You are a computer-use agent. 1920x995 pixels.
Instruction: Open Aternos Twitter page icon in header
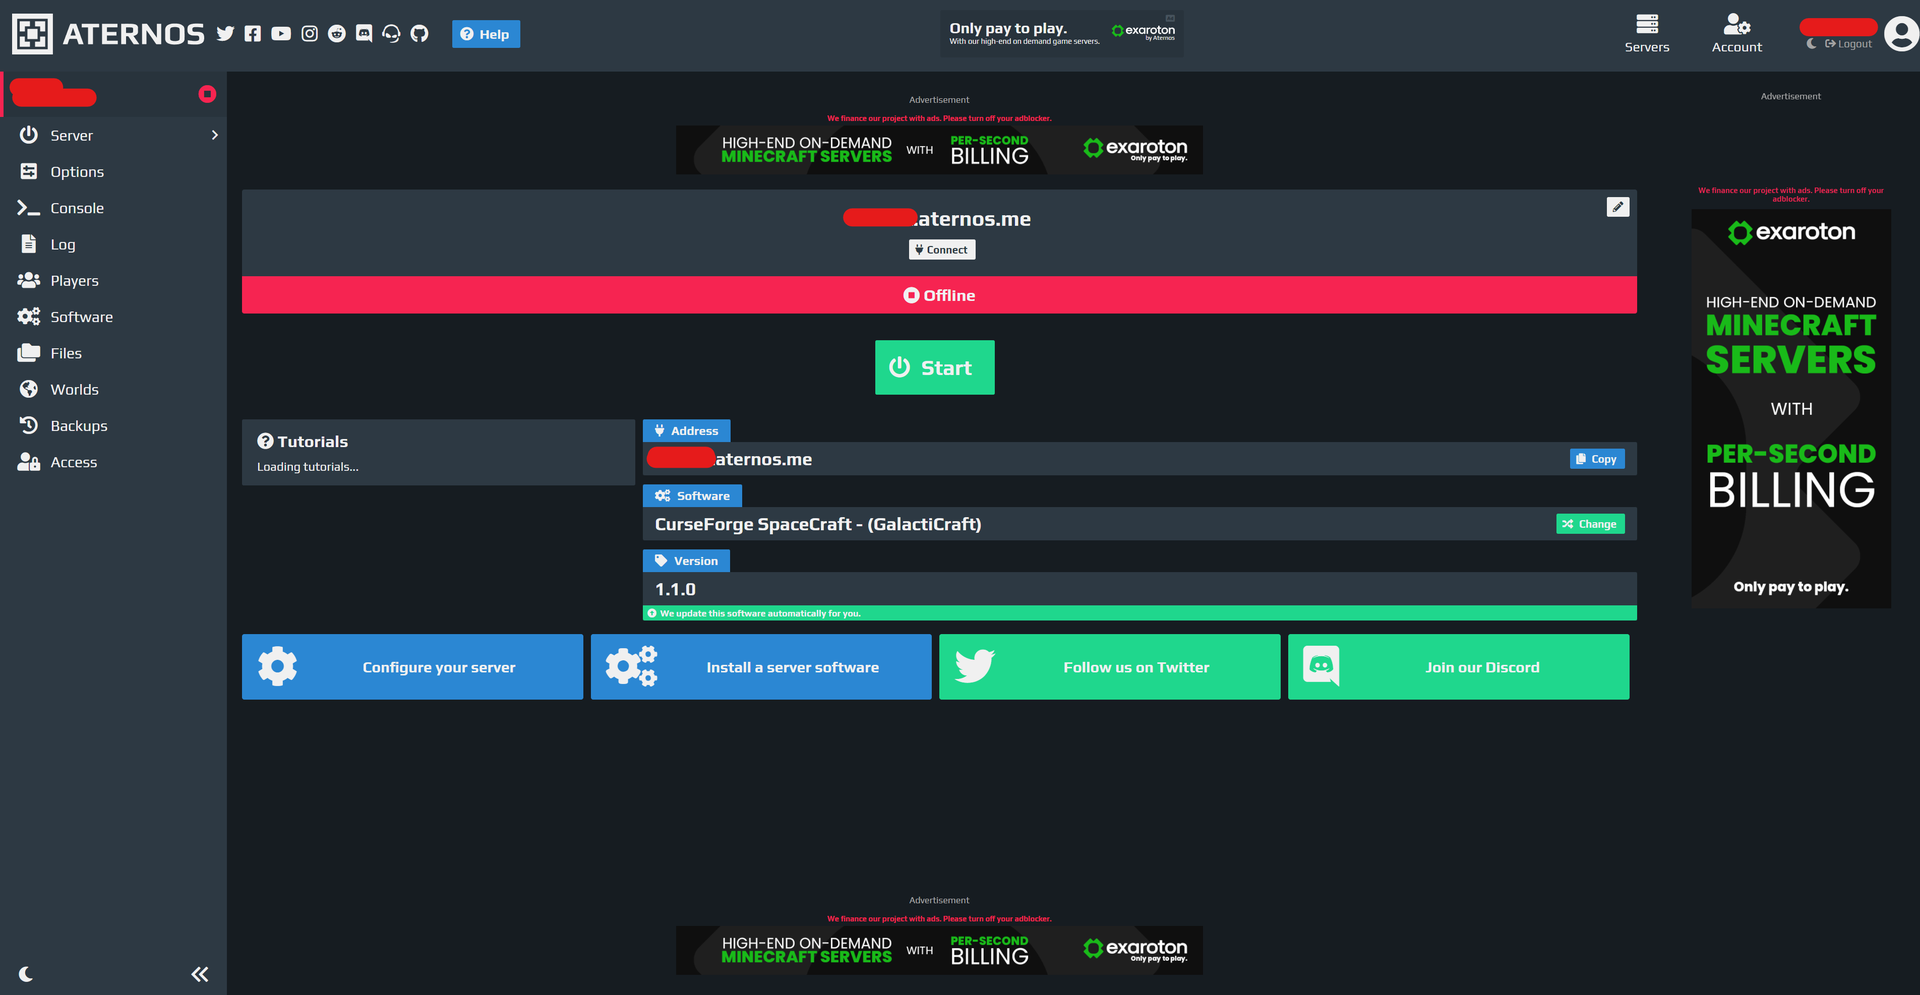click(225, 34)
